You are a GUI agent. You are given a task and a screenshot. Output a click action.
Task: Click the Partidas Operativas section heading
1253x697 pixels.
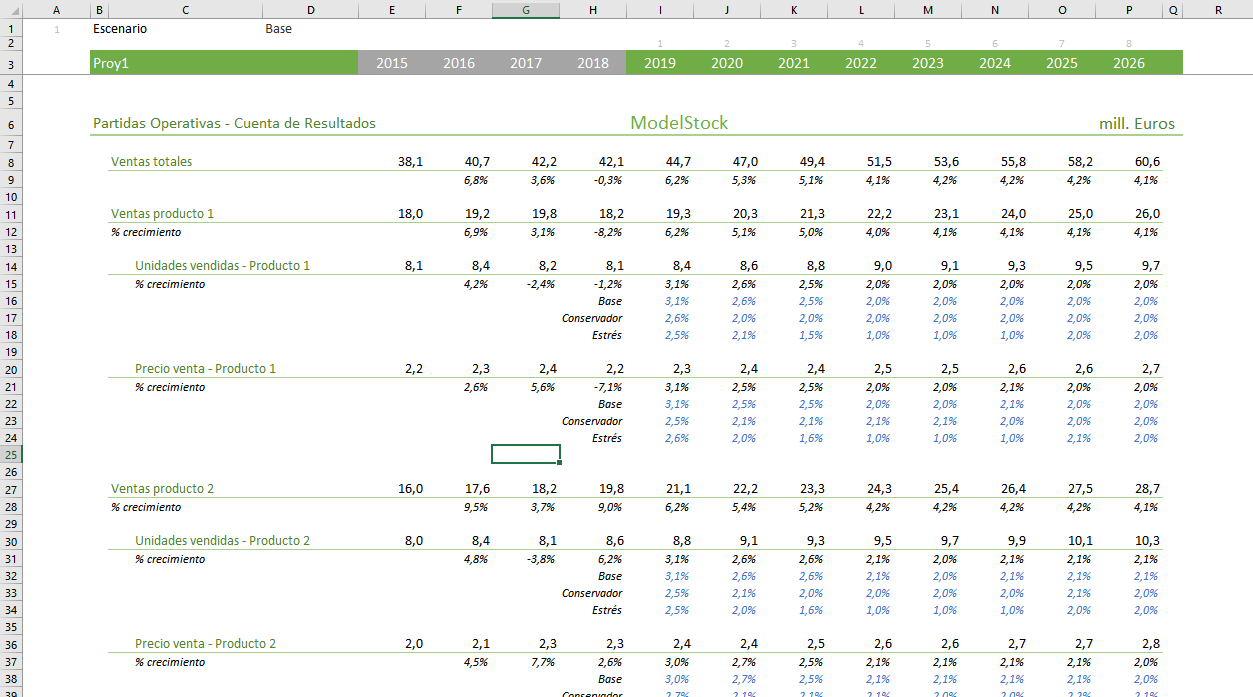pos(234,123)
